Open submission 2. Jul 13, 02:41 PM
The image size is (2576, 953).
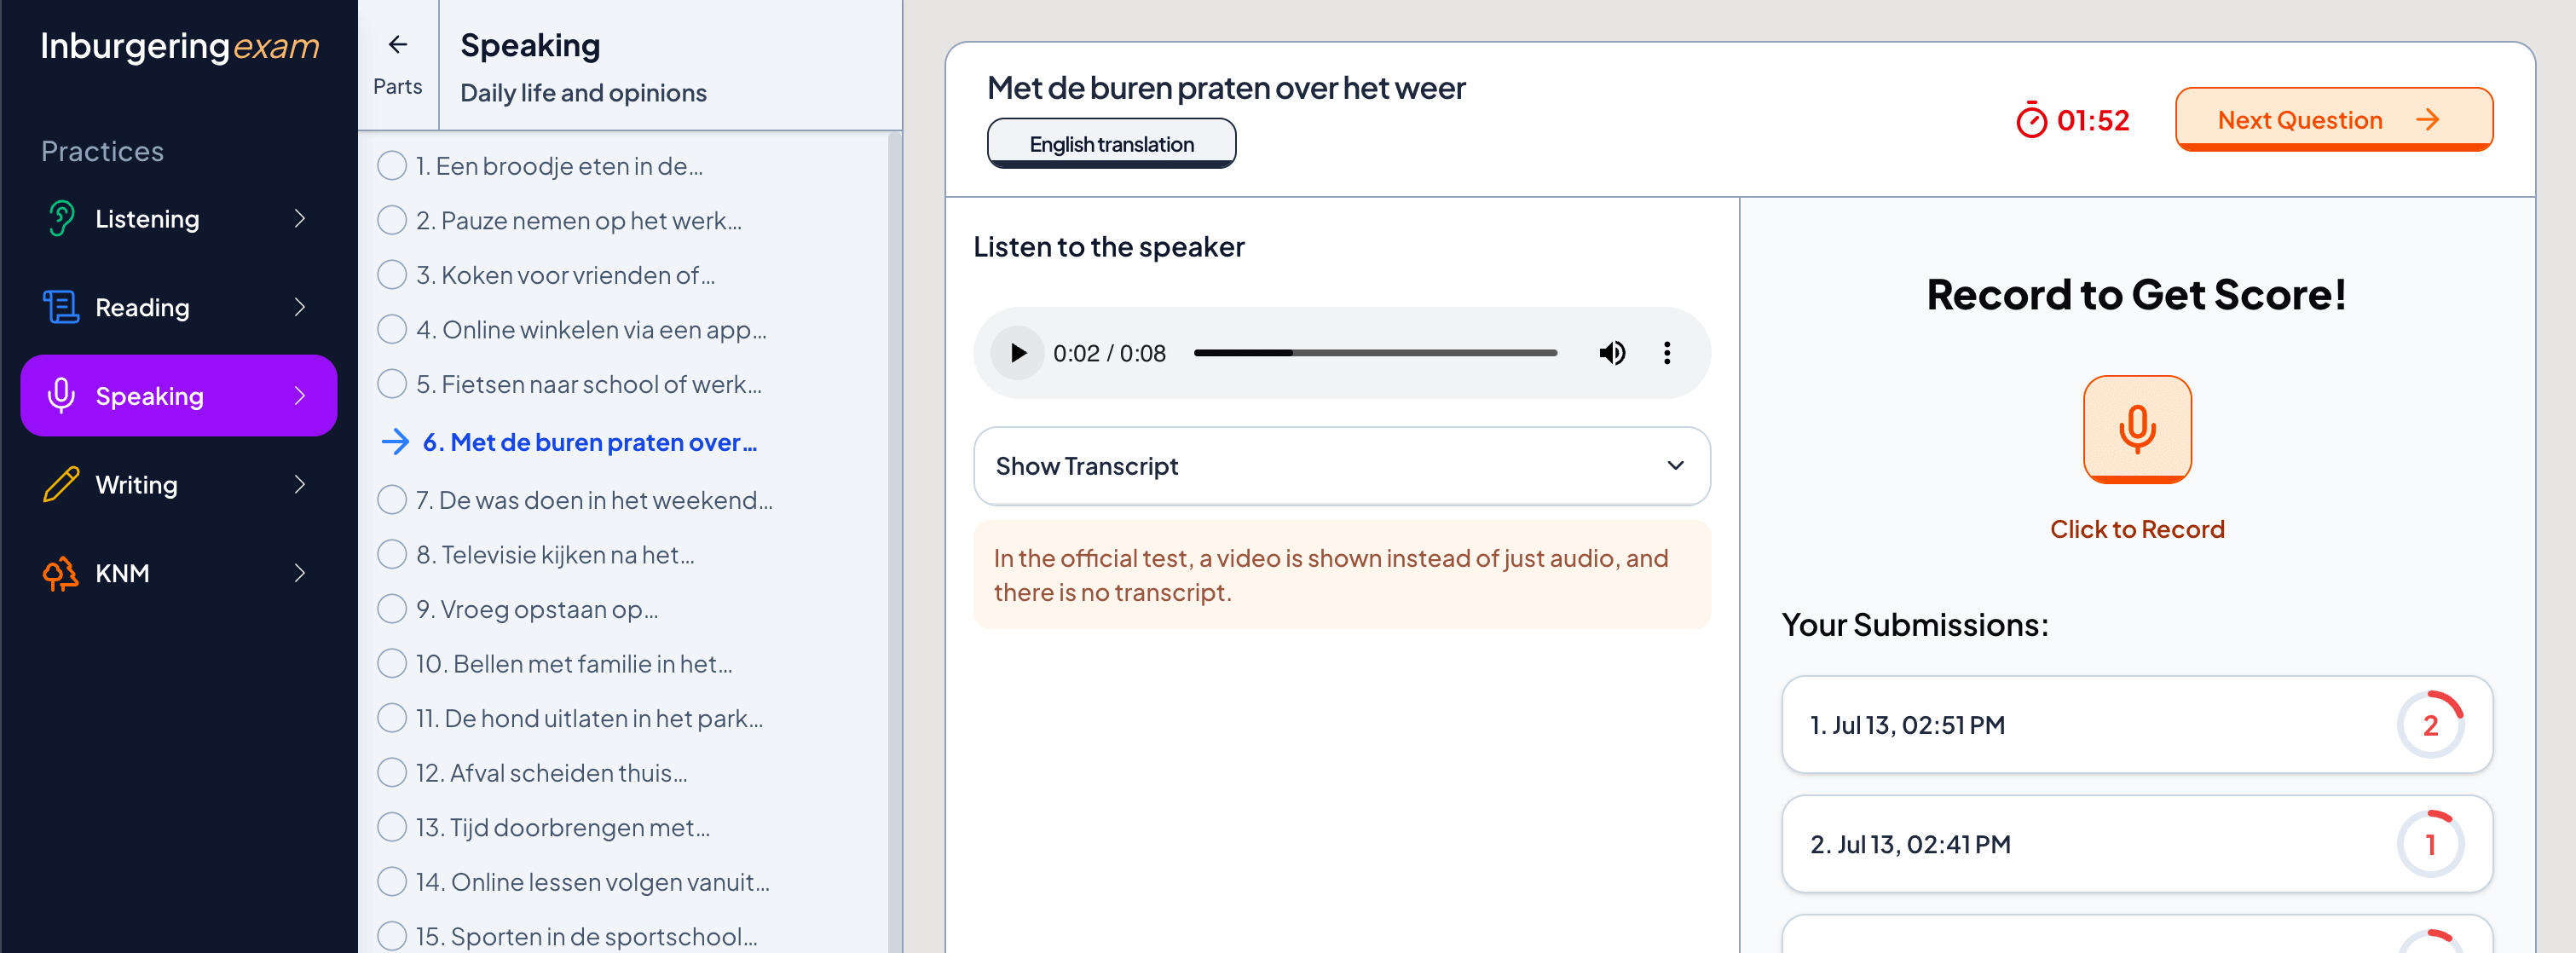point(2137,844)
